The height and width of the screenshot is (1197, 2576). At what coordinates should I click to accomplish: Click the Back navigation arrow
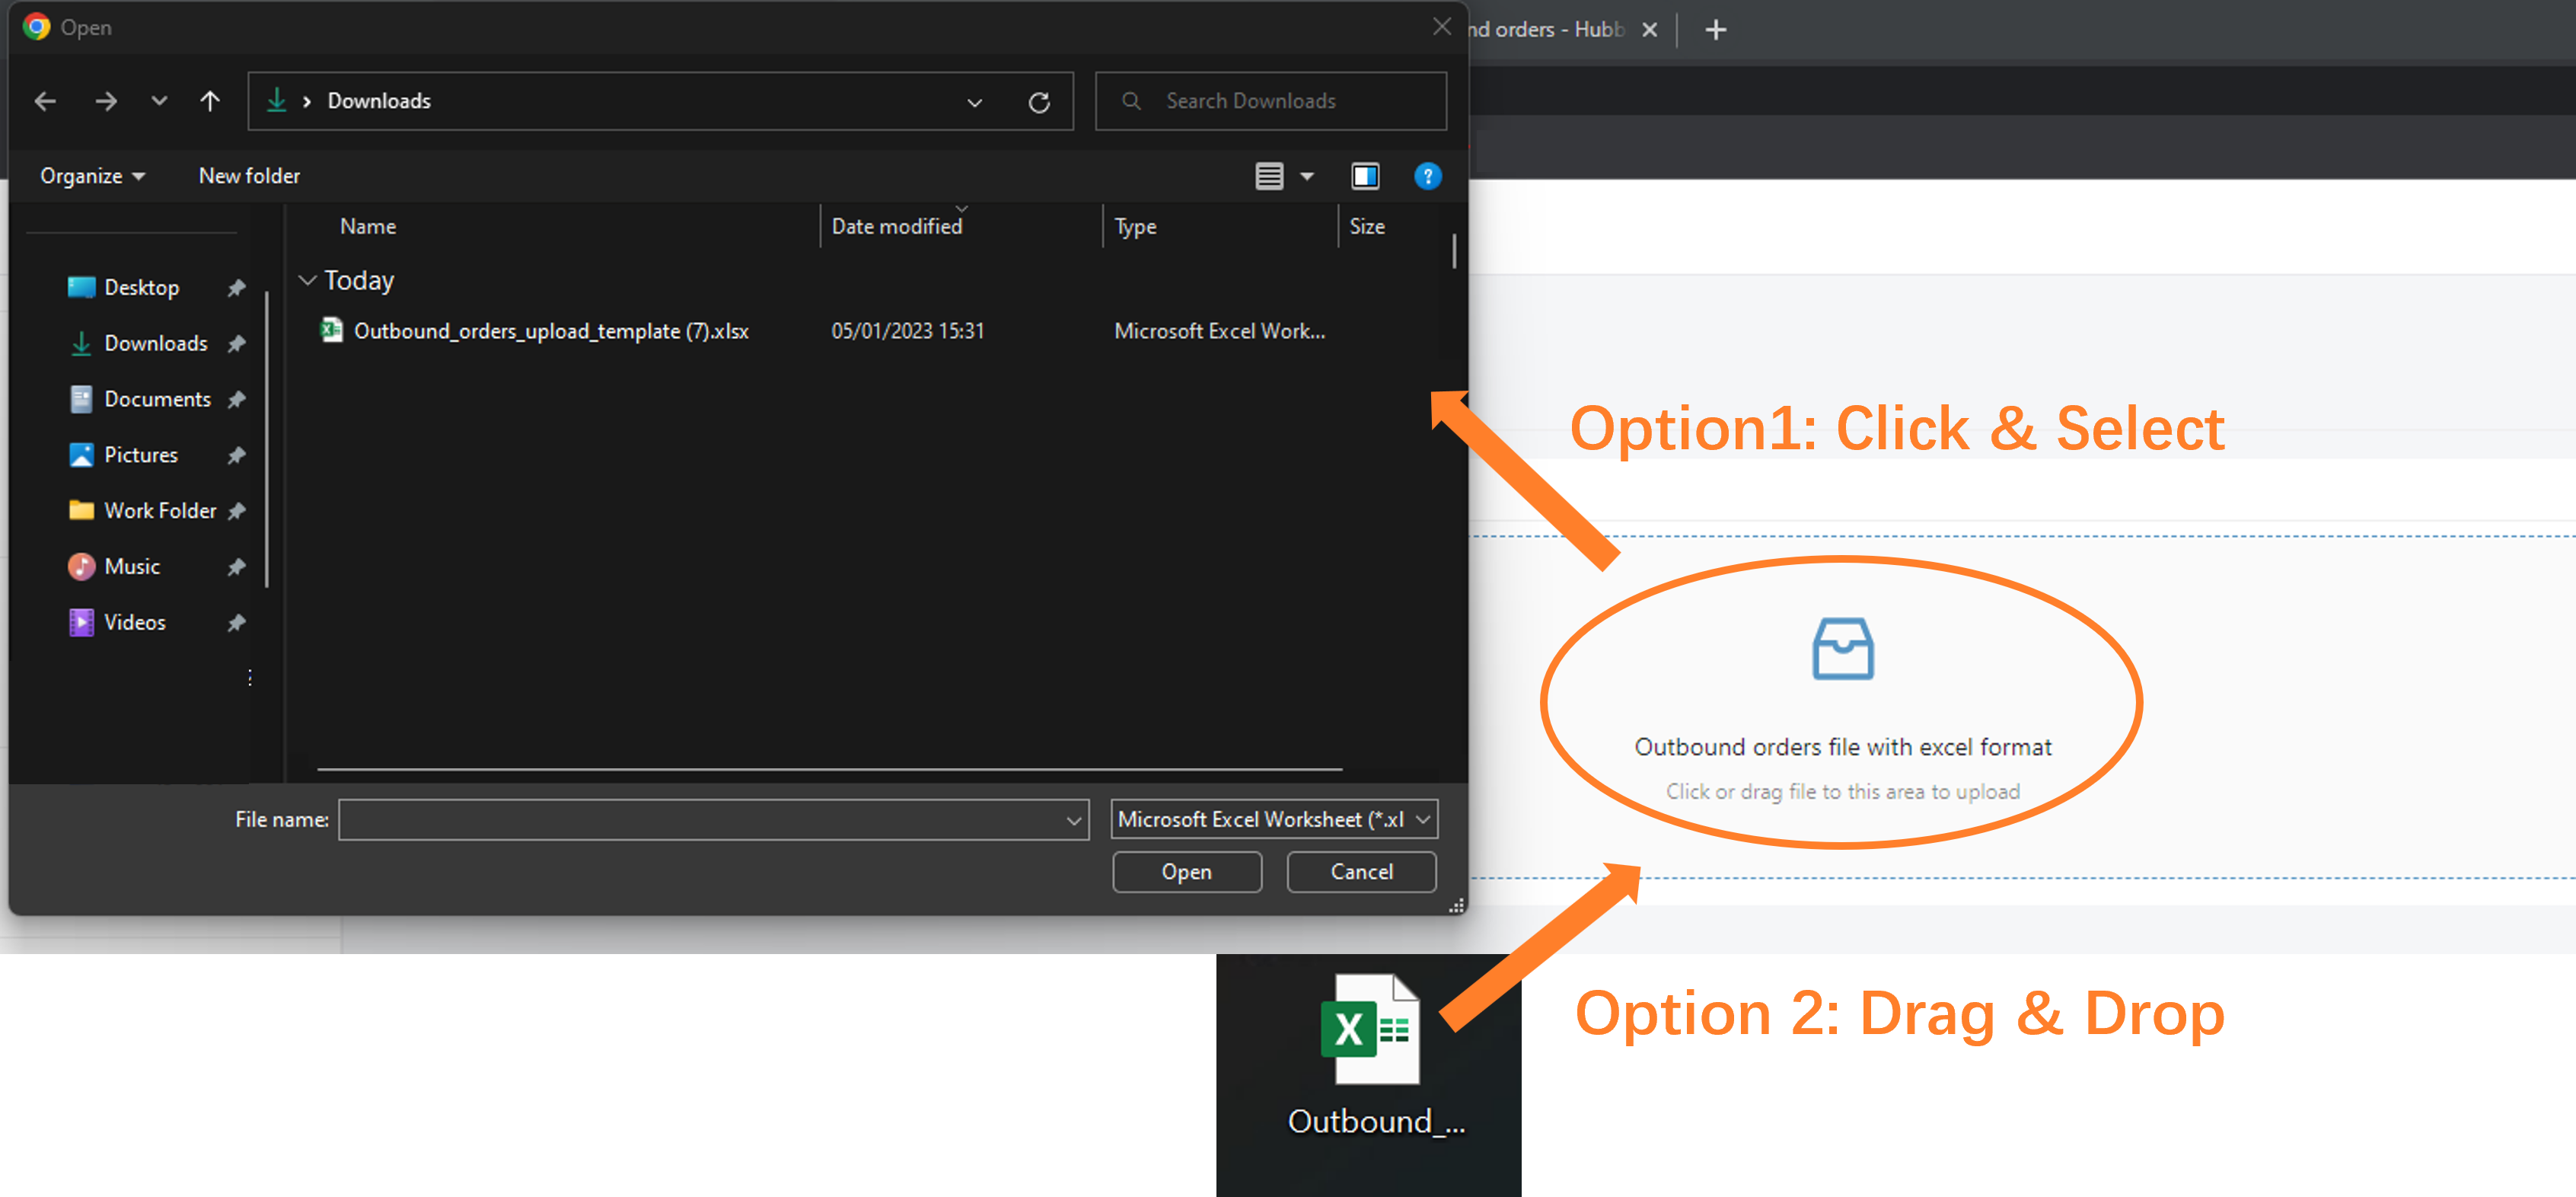(x=45, y=101)
